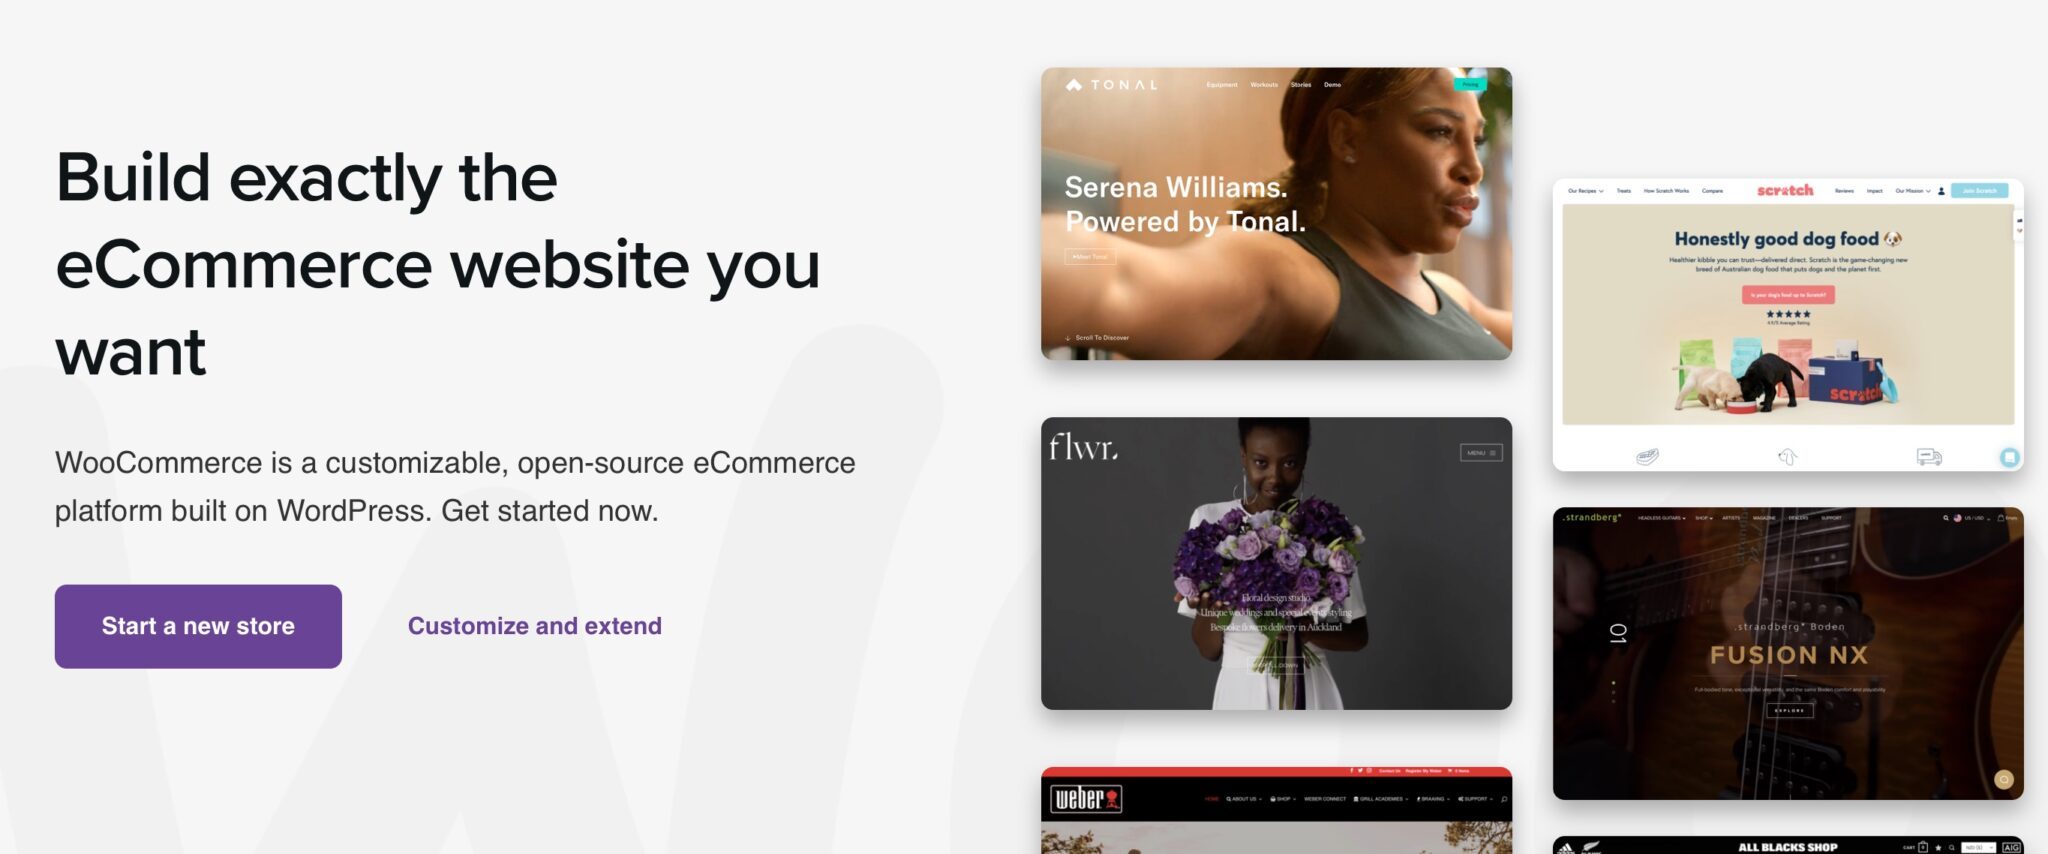Click the Tonal logo in first showcase

tap(1111, 85)
